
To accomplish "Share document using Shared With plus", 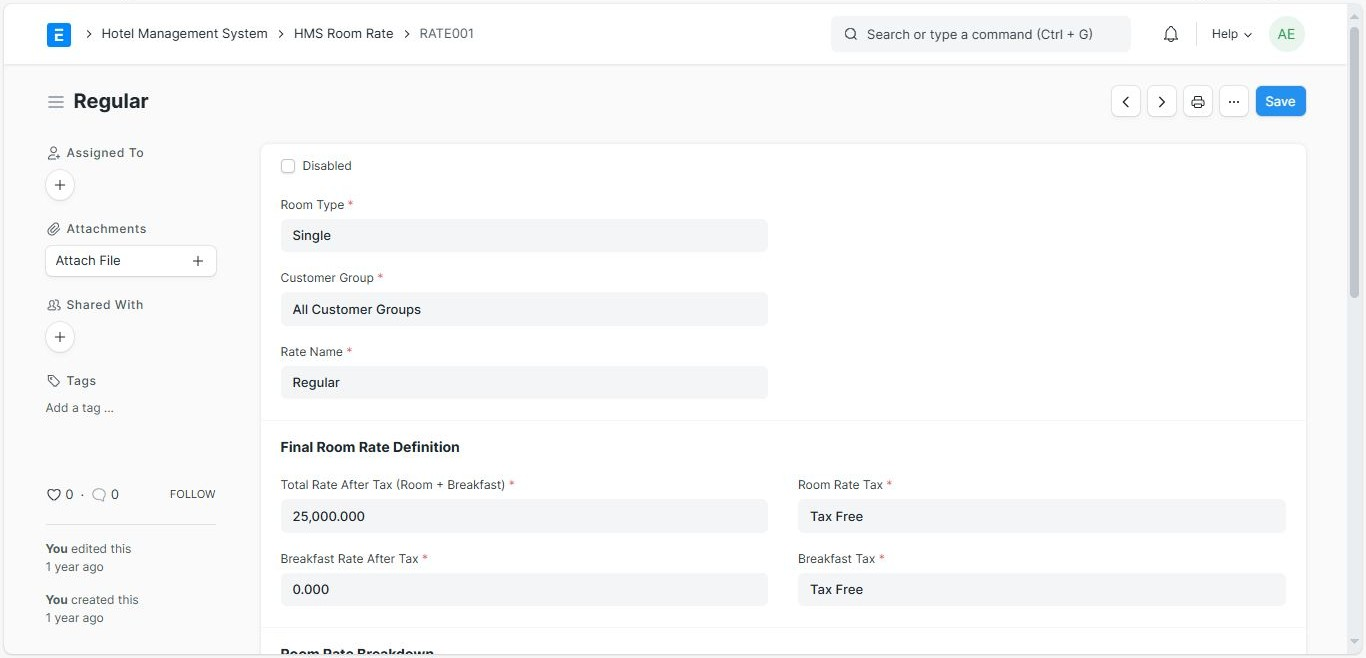I will (60, 337).
